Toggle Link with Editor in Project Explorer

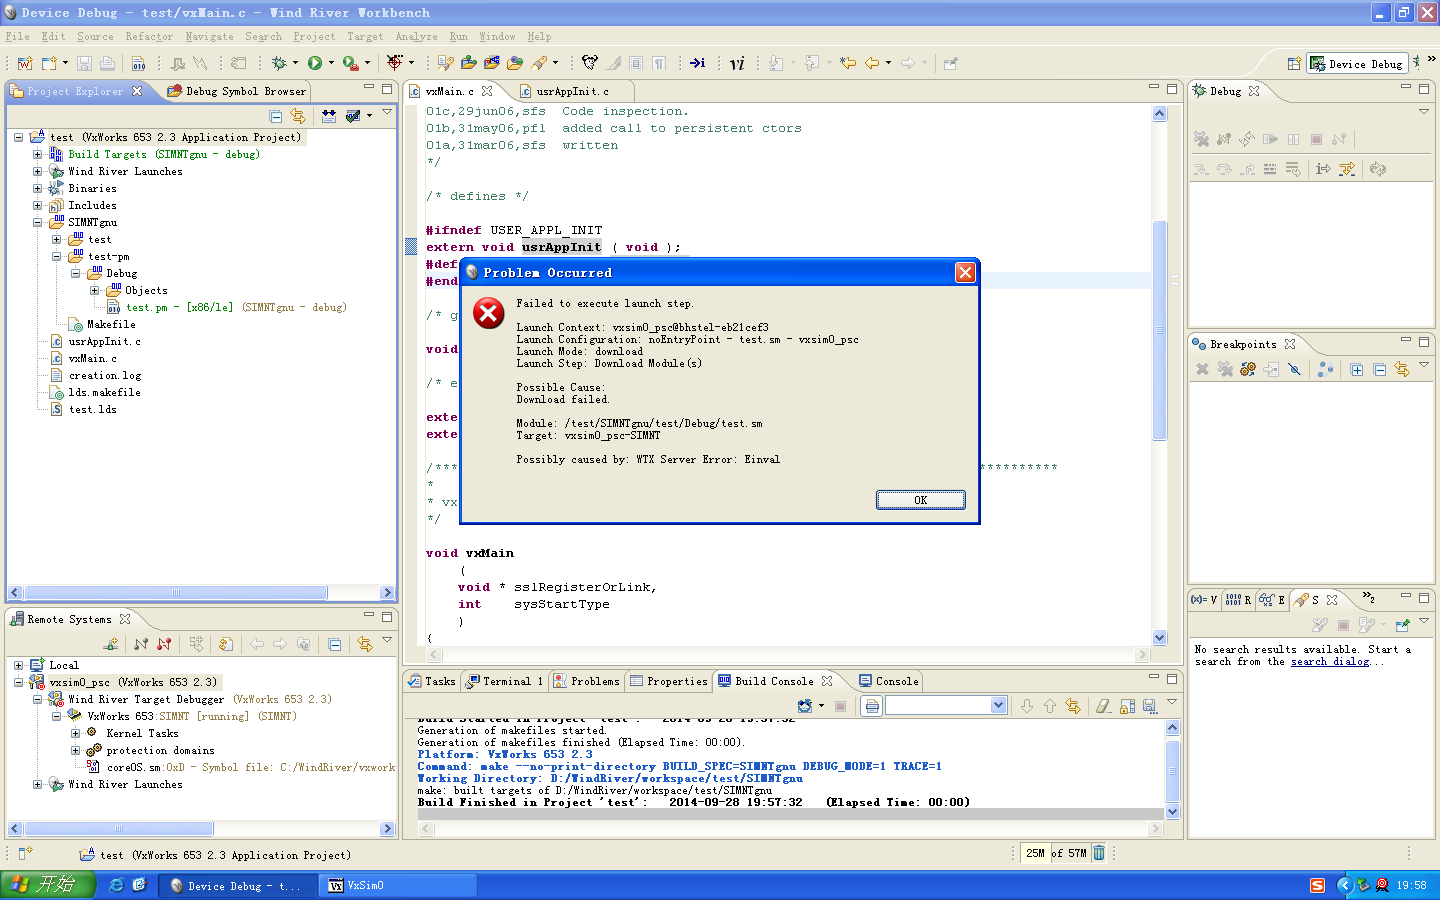[298, 116]
